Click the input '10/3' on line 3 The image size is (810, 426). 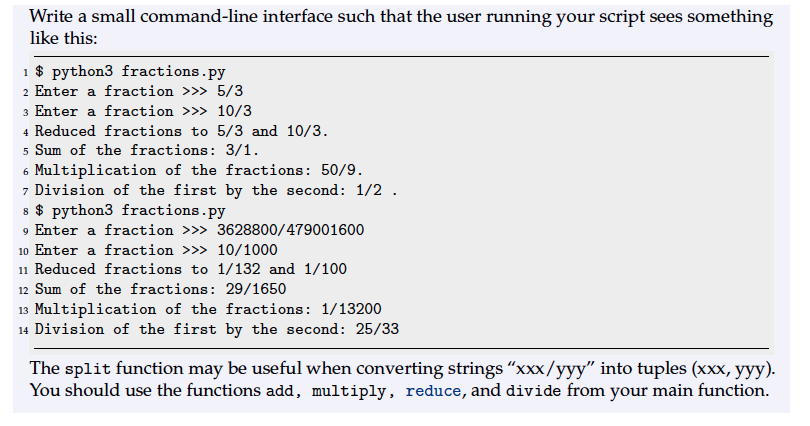pos(235,111)
